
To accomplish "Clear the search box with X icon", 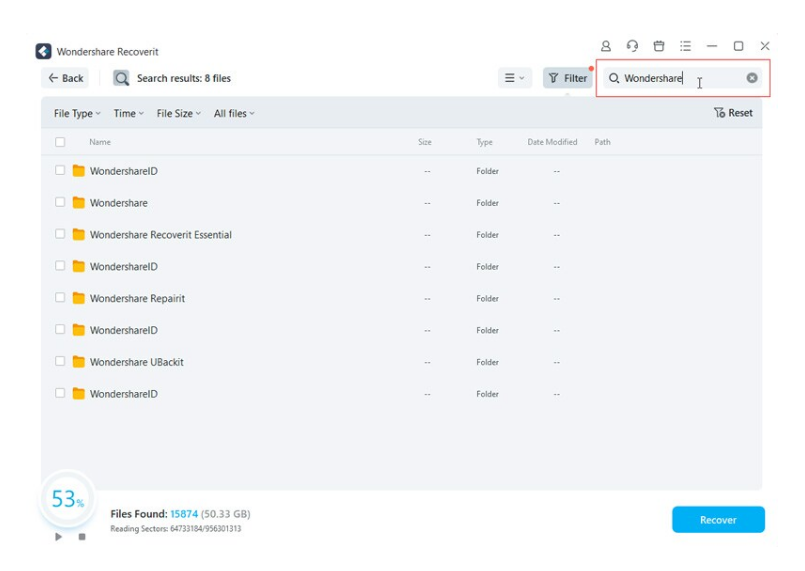I will coord(752,78).
